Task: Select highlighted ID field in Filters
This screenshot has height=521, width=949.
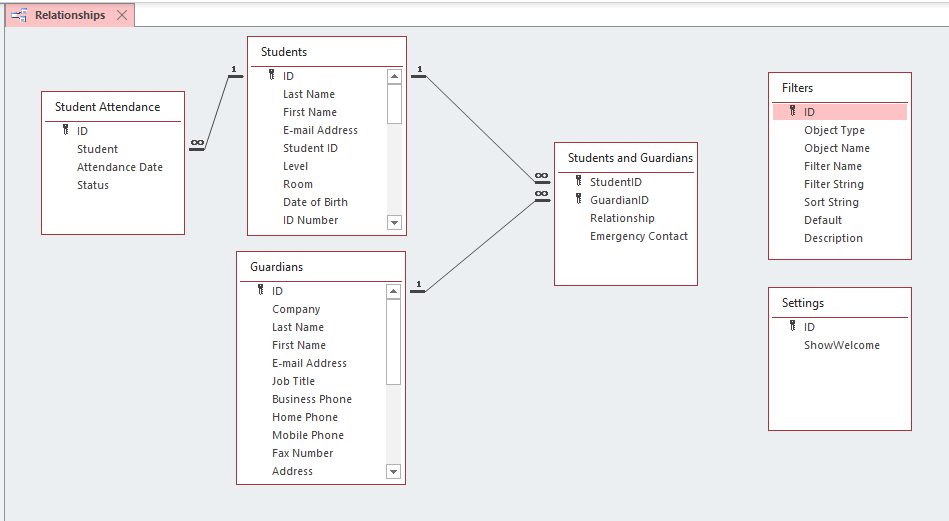Action: (x=840, y=112)
